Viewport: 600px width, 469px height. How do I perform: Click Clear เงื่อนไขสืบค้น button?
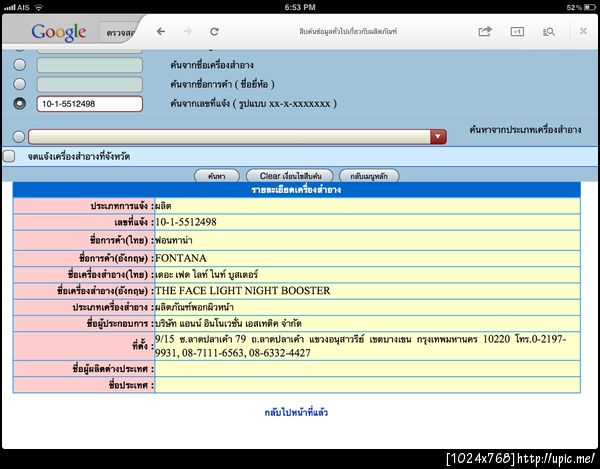click(x=290, y=176)
